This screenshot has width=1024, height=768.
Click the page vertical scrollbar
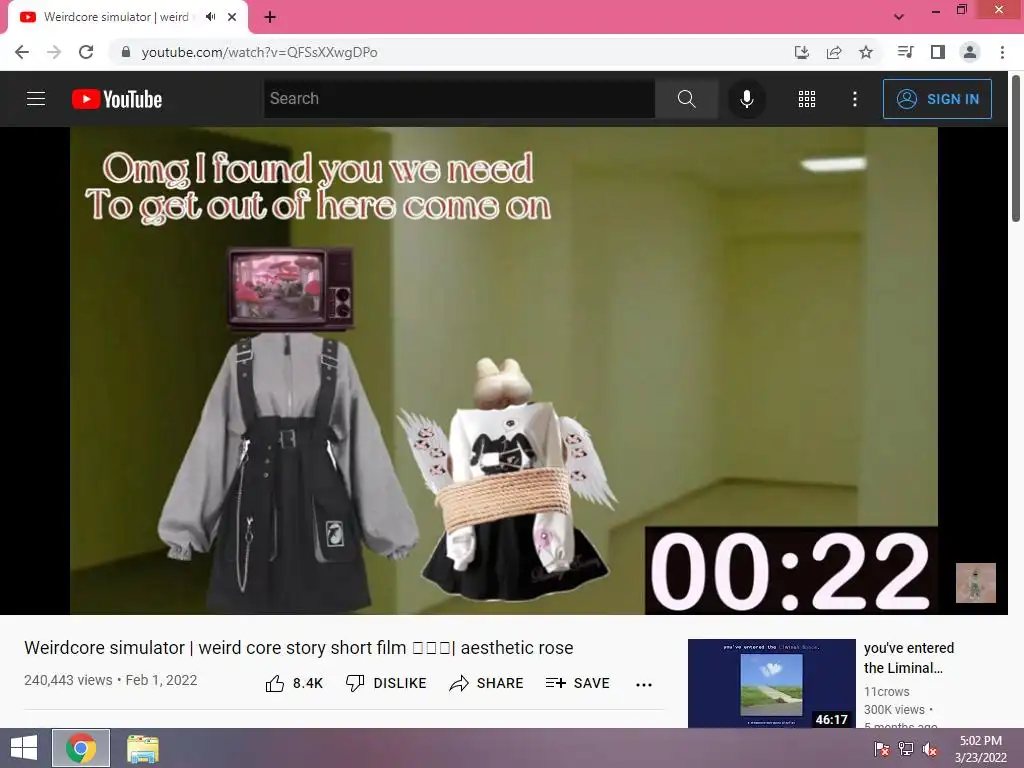pyautogui.click(x=1016, y=150)
